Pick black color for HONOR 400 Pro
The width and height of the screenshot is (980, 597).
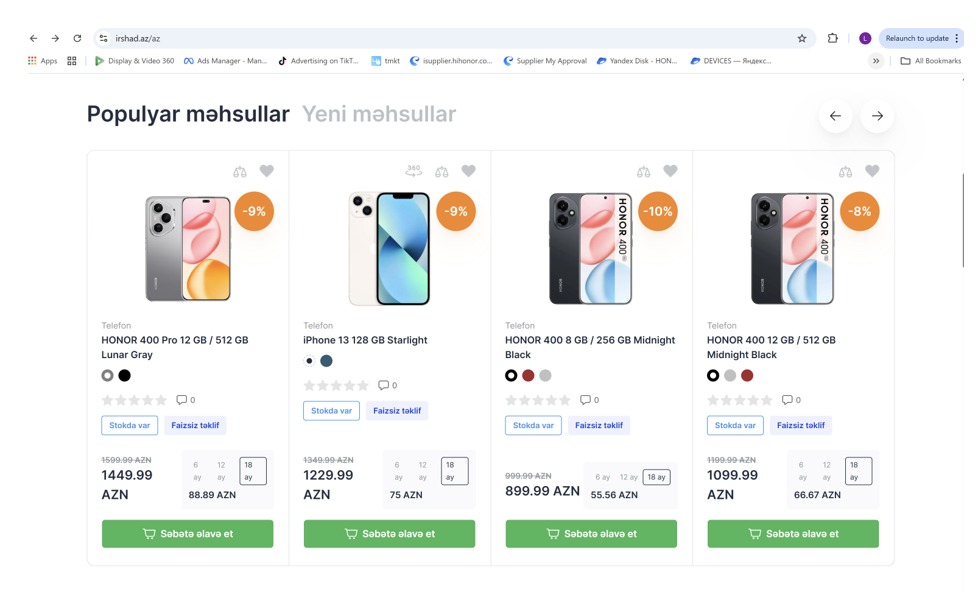click(125, 376)
